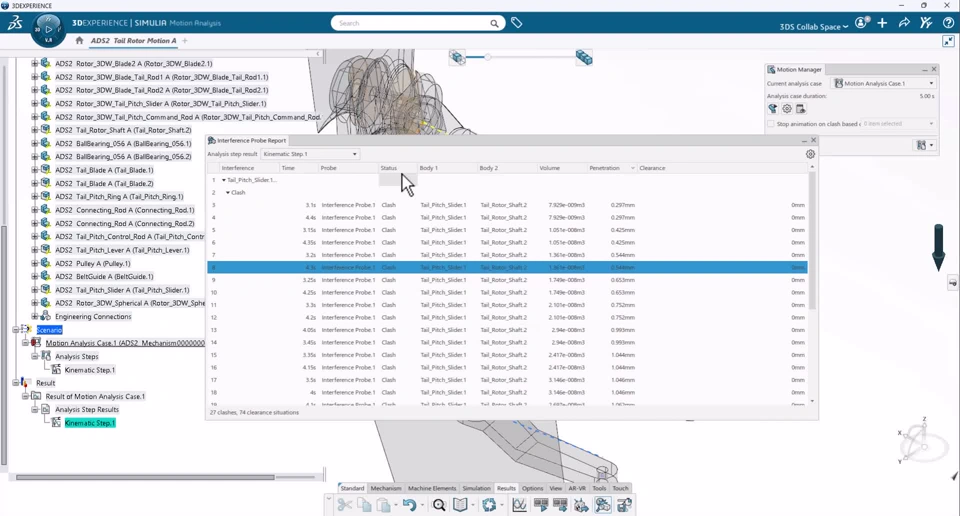960x516 pixels.
Task: Open the 3DEXPERIENCE compass
Action: [48, 30]
